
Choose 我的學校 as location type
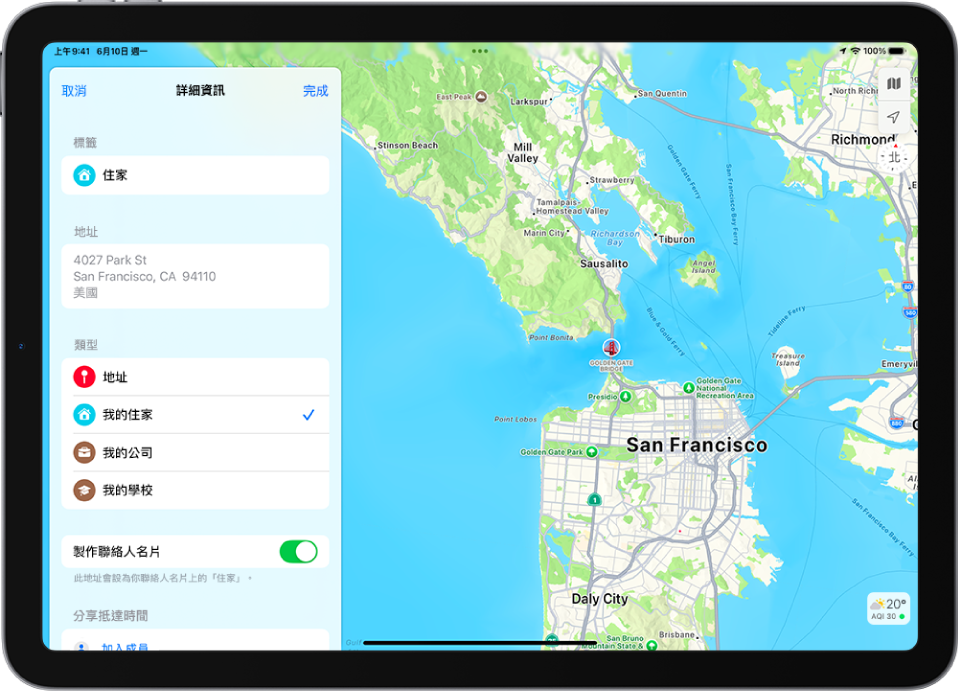click(195, 490)
